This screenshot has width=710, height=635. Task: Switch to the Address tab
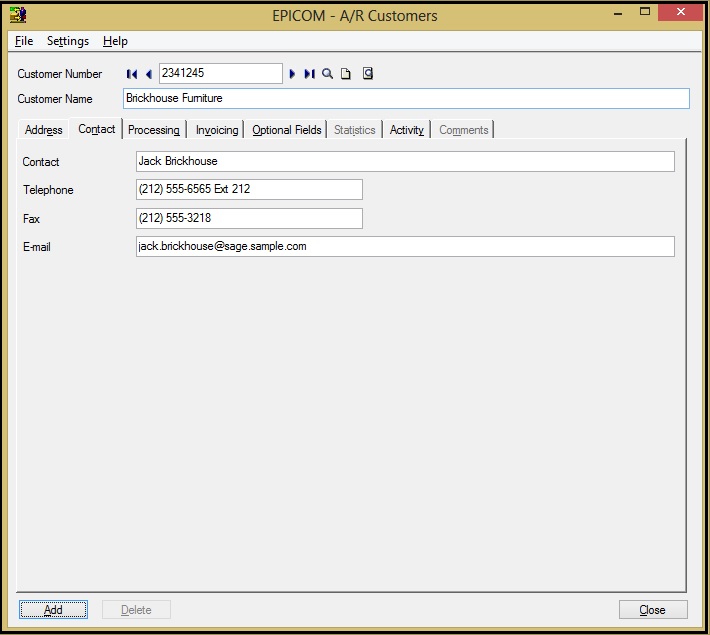(43, 130)
